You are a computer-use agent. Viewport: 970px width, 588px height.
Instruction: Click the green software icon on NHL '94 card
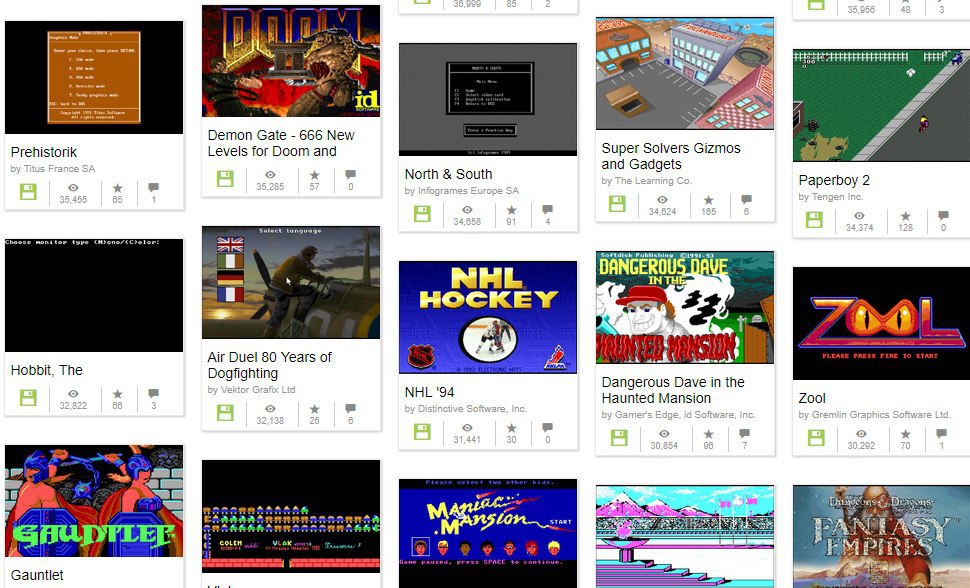tap(423, 431)
